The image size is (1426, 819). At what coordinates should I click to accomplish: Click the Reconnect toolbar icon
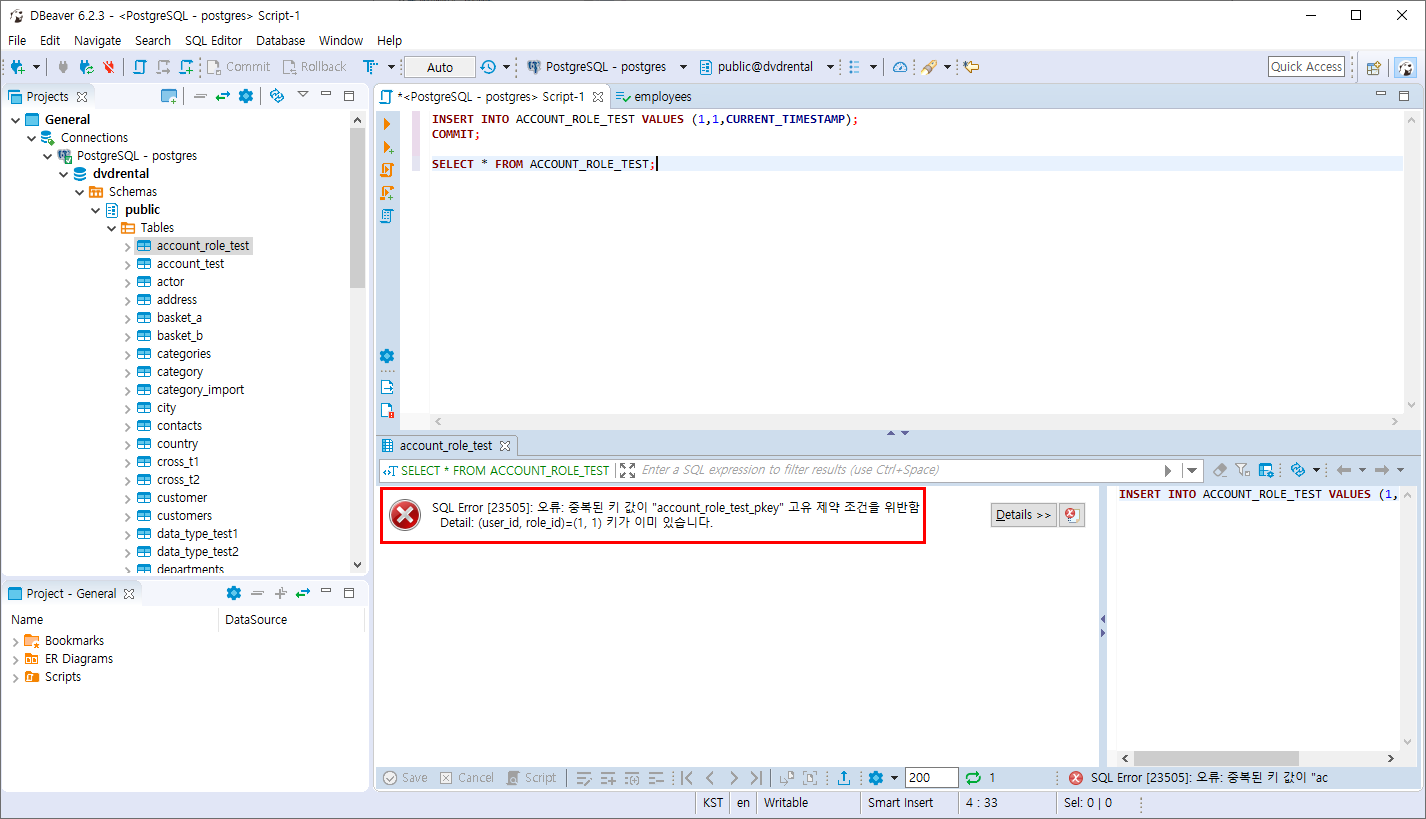86,67
